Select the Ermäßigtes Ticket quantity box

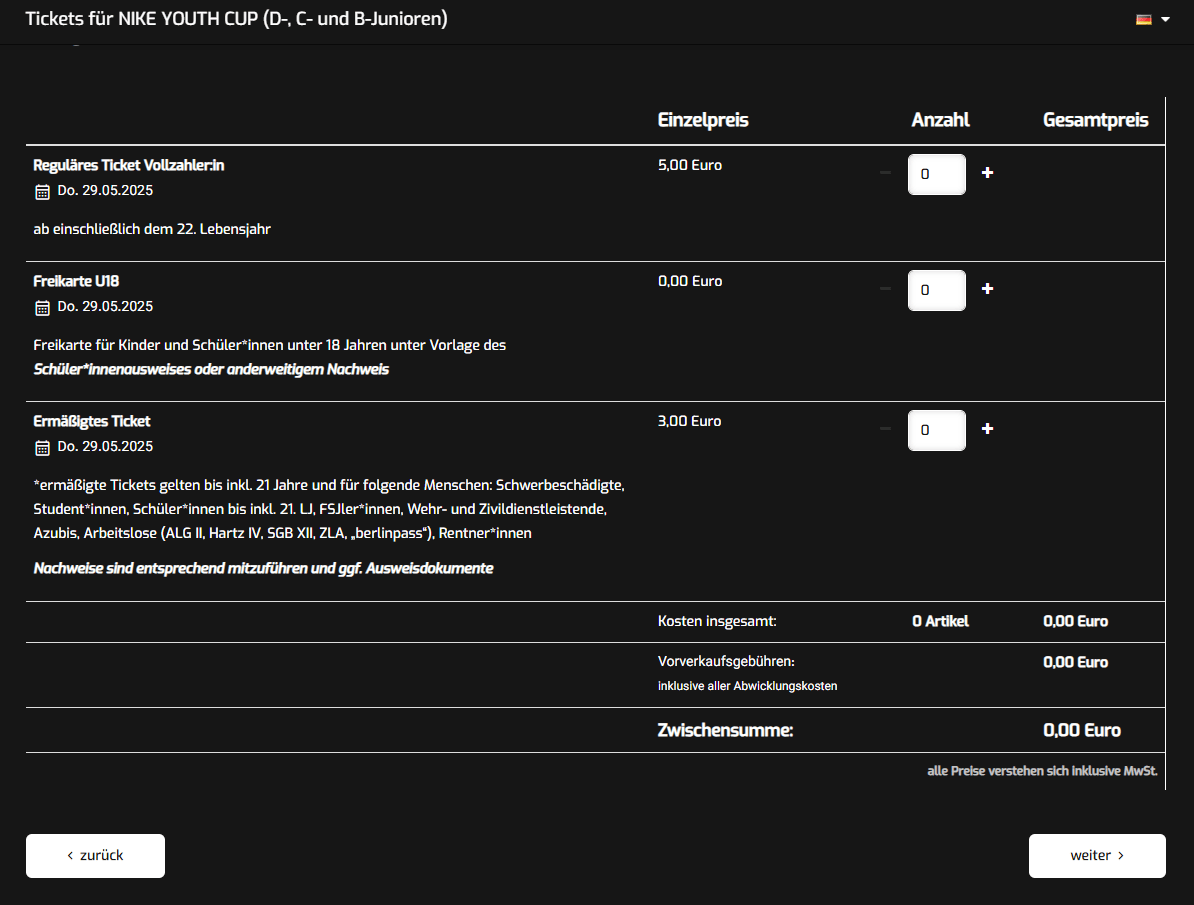[x=937, y=430]
